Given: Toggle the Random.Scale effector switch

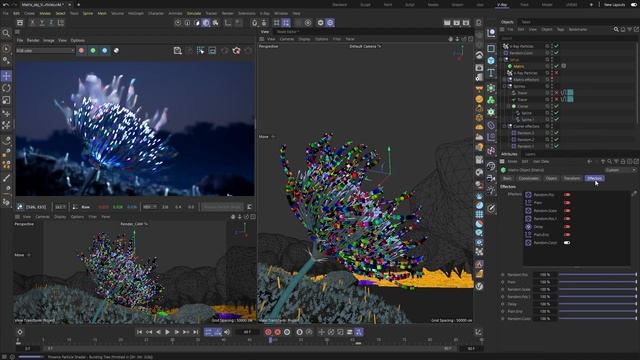Looking at the screenshot, I should pyautogui.click(x=567, y=211).
